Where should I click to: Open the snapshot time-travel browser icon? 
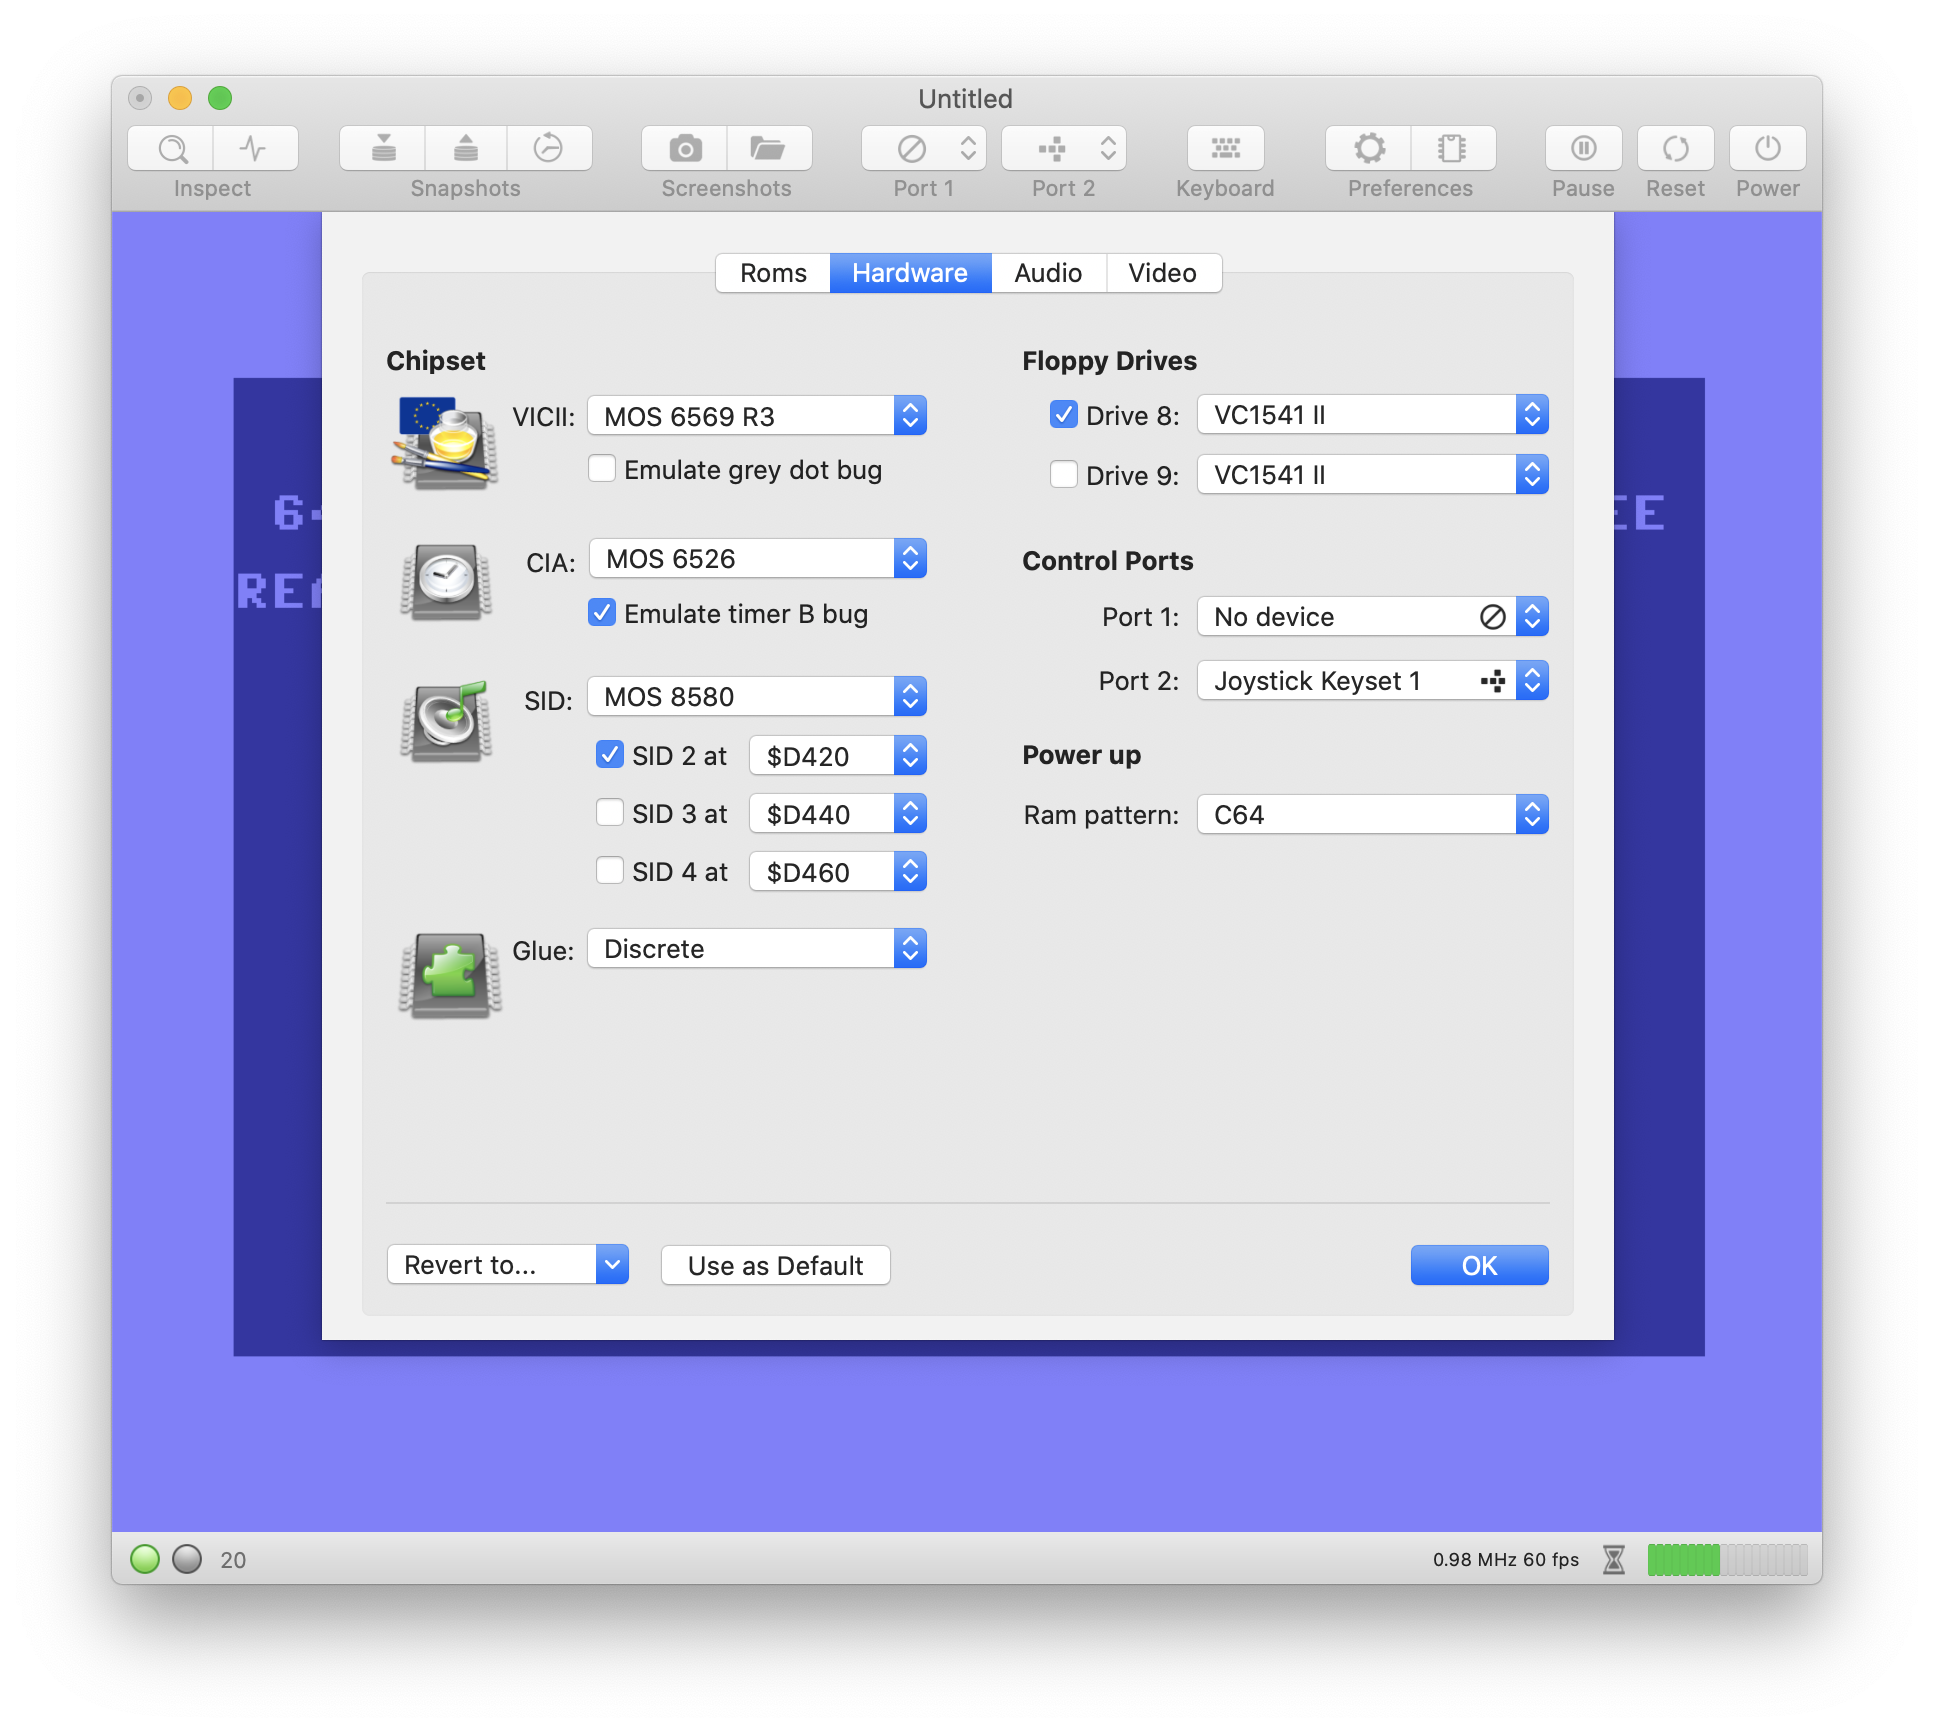click(x=549, y=149)
